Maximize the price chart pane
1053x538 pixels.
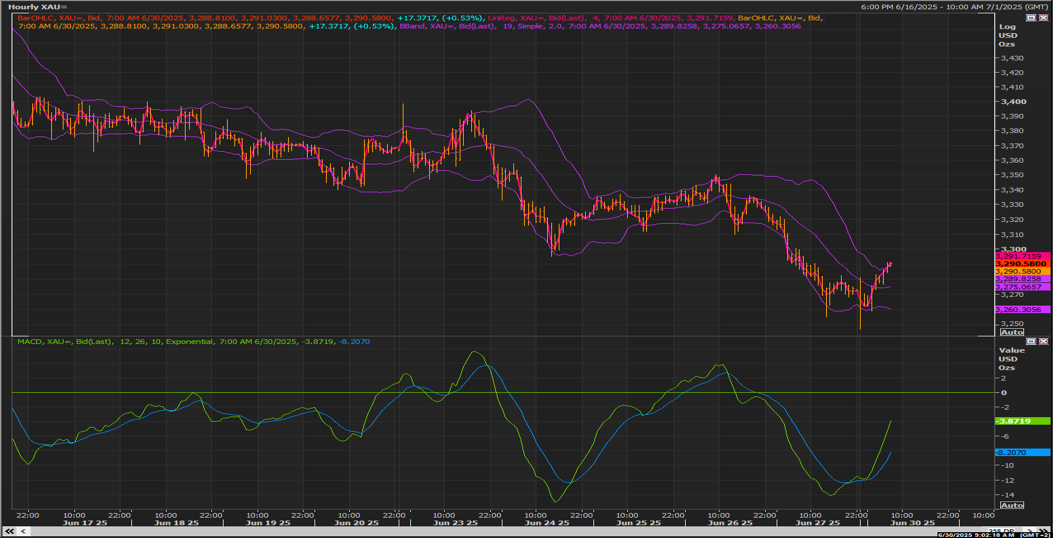coord(1031,17)
